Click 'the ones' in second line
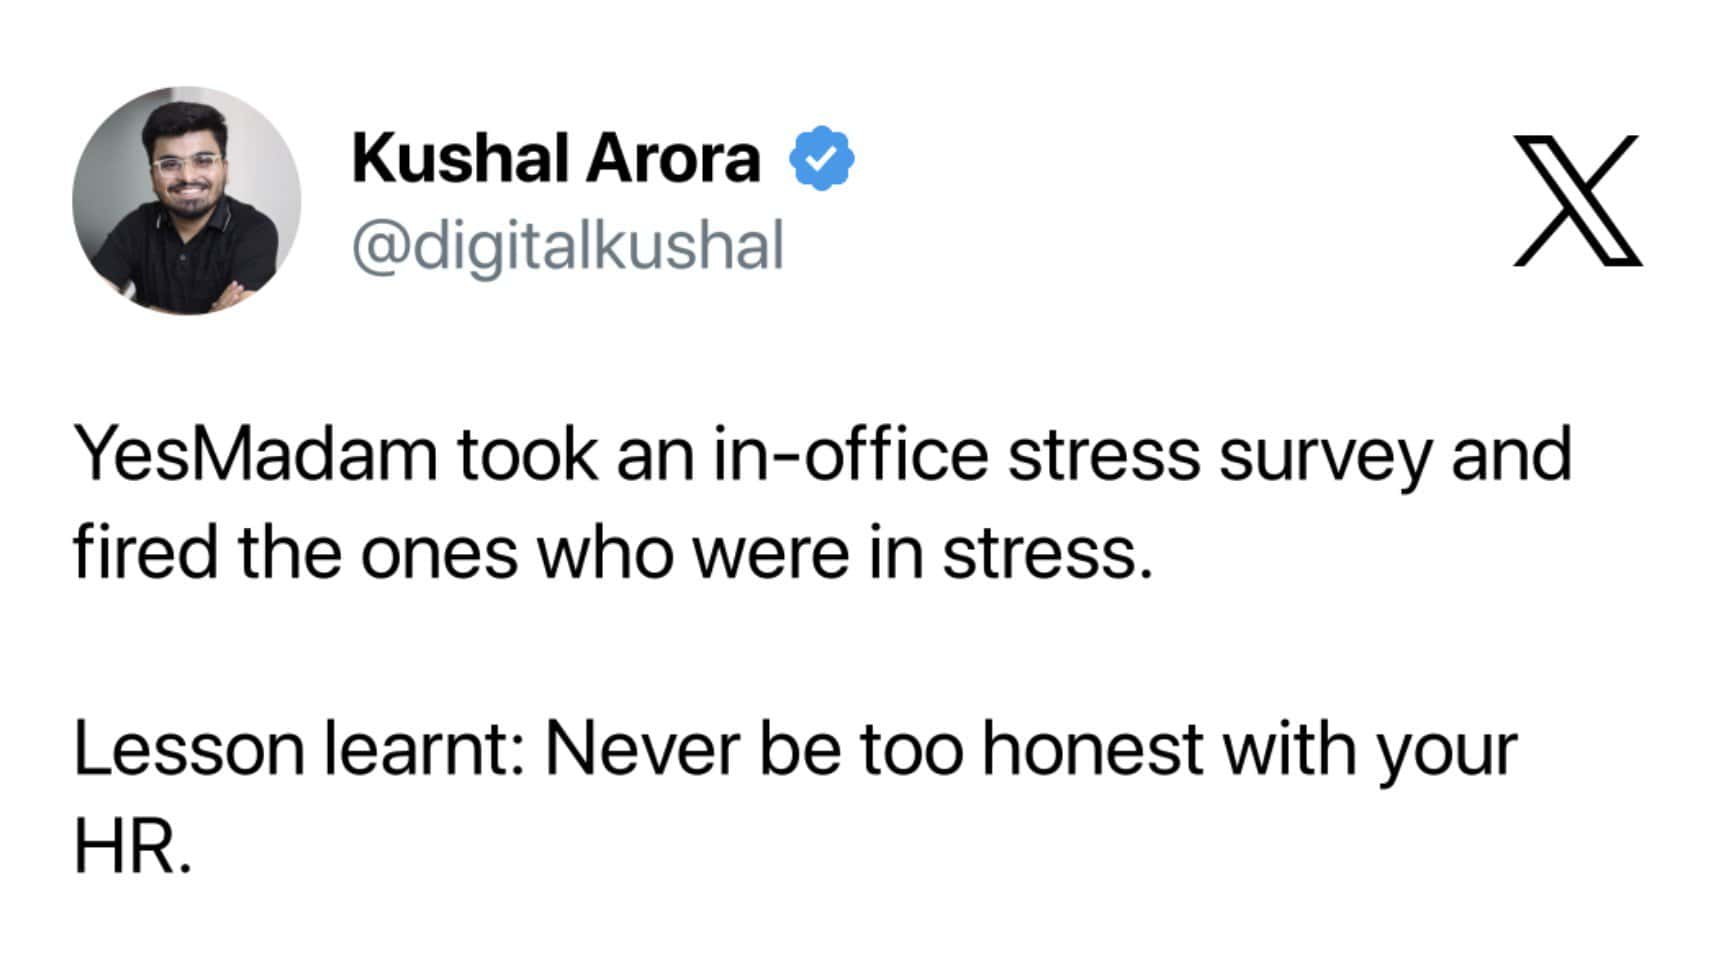The height and width of the screenshot is (978, 1726). (377, 553)
